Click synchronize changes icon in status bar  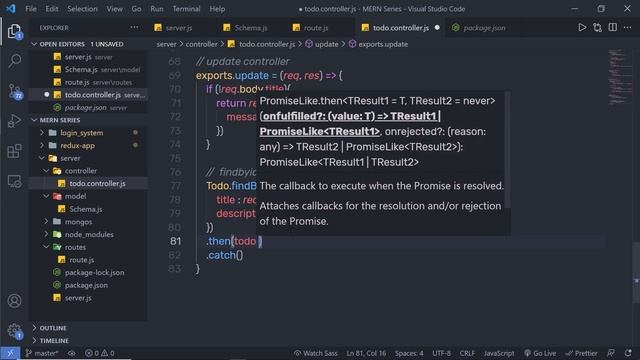coord(72,353)
